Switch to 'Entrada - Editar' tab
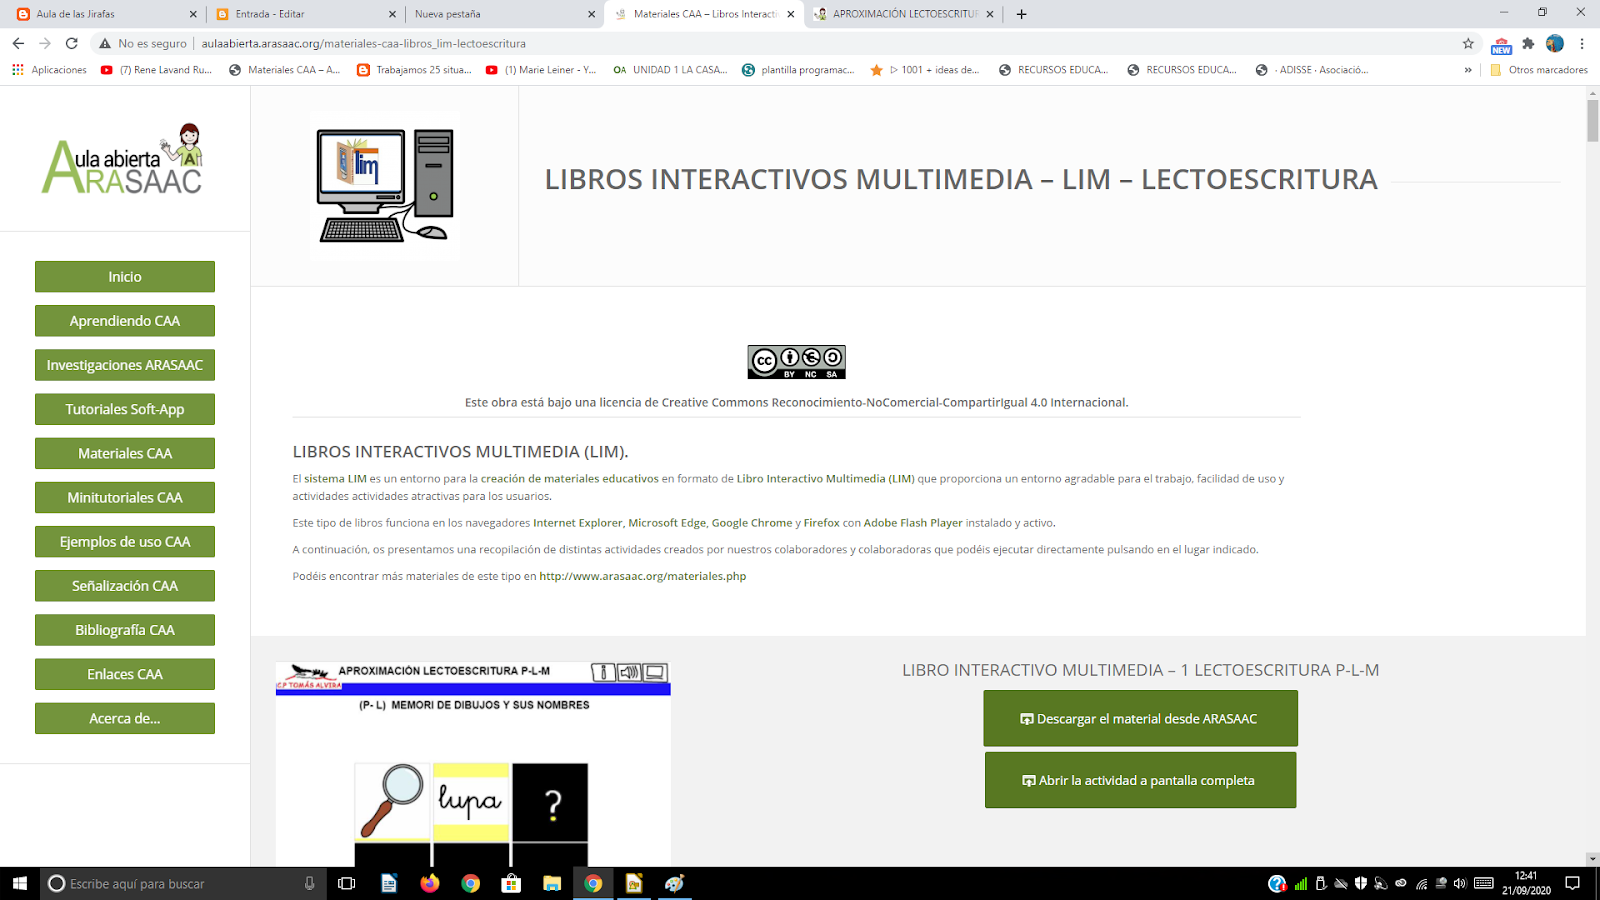 pyautogui.click(x=305, y=14)
